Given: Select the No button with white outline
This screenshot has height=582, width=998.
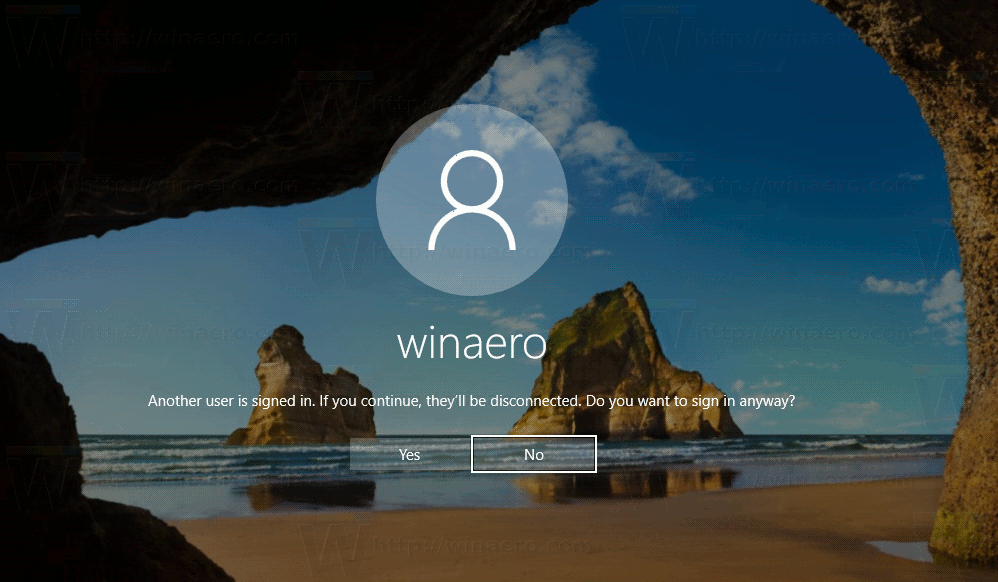Looking at the screenshot, I should [x=533, y=454].
